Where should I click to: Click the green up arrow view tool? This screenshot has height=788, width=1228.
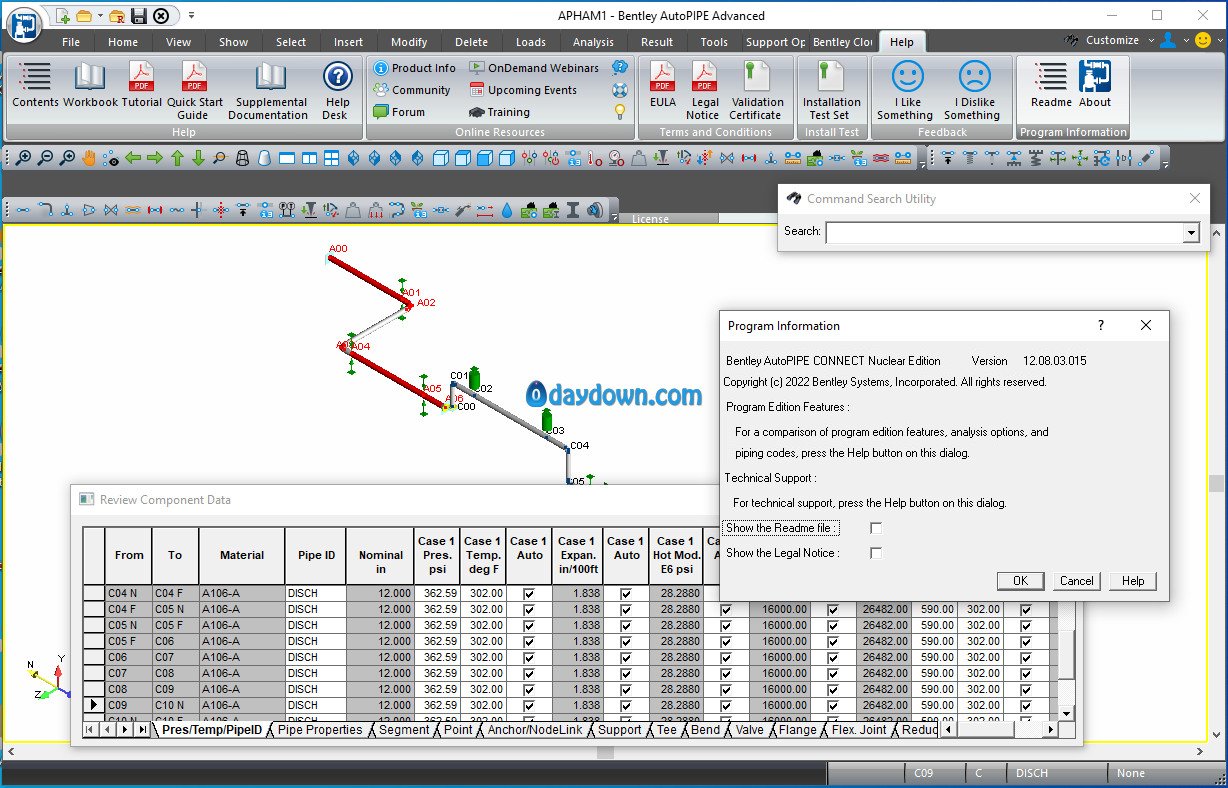coord(177,158)
